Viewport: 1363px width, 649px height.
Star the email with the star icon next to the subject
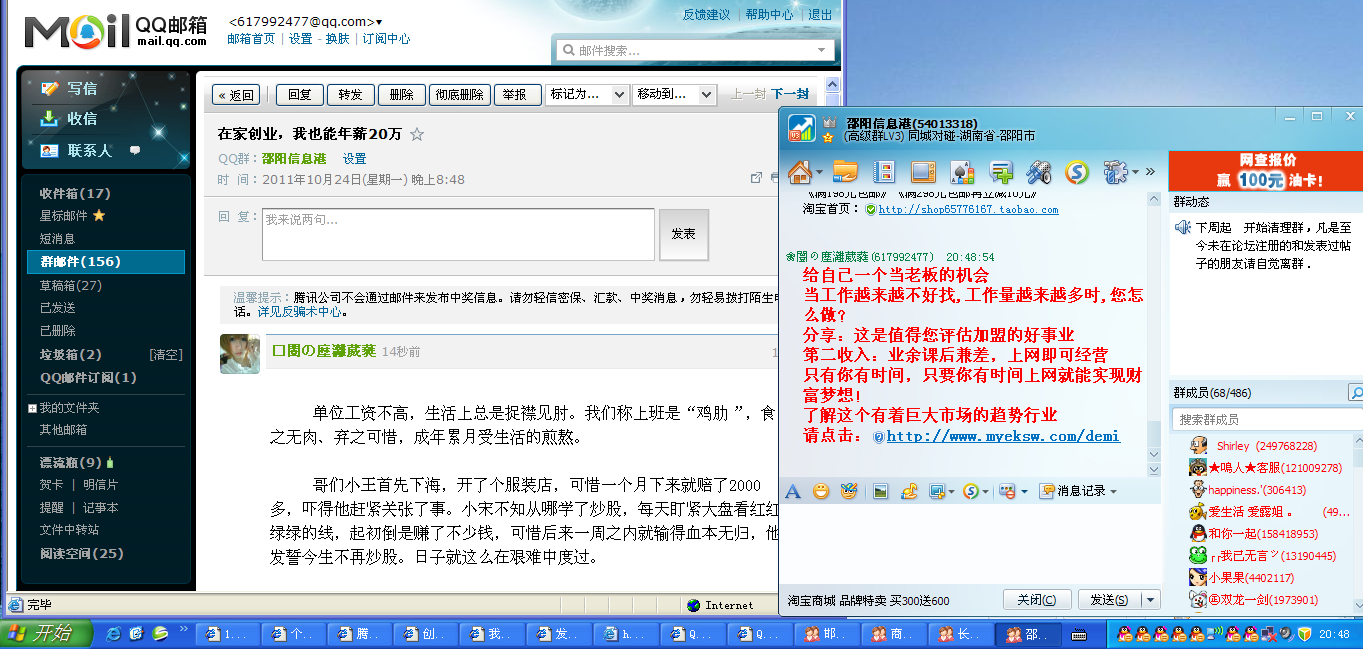417,134
